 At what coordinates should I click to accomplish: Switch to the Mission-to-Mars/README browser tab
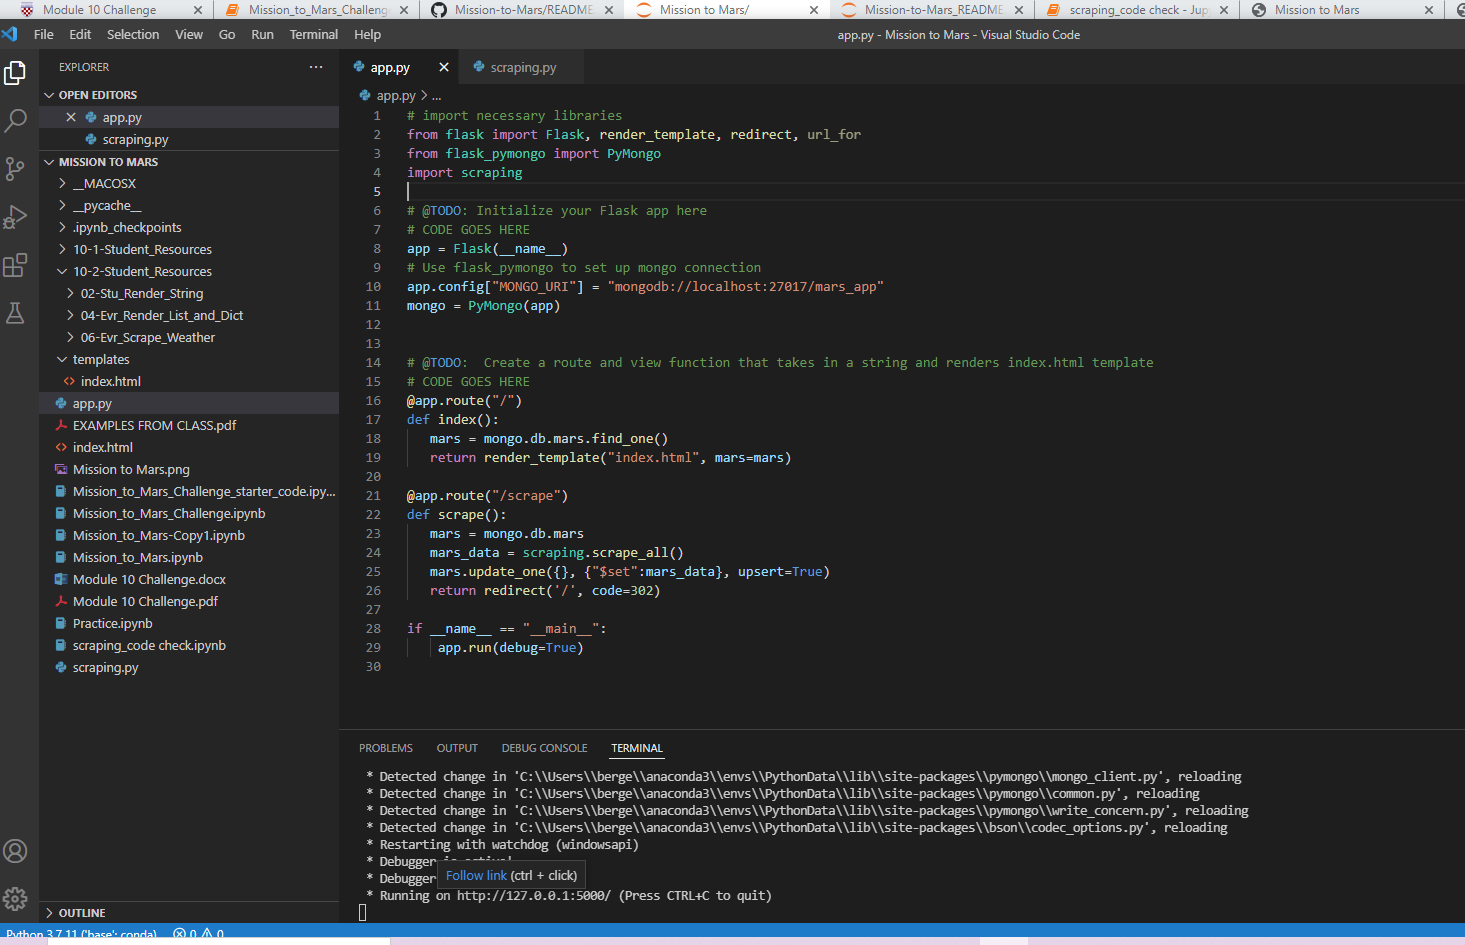point(522,10)
